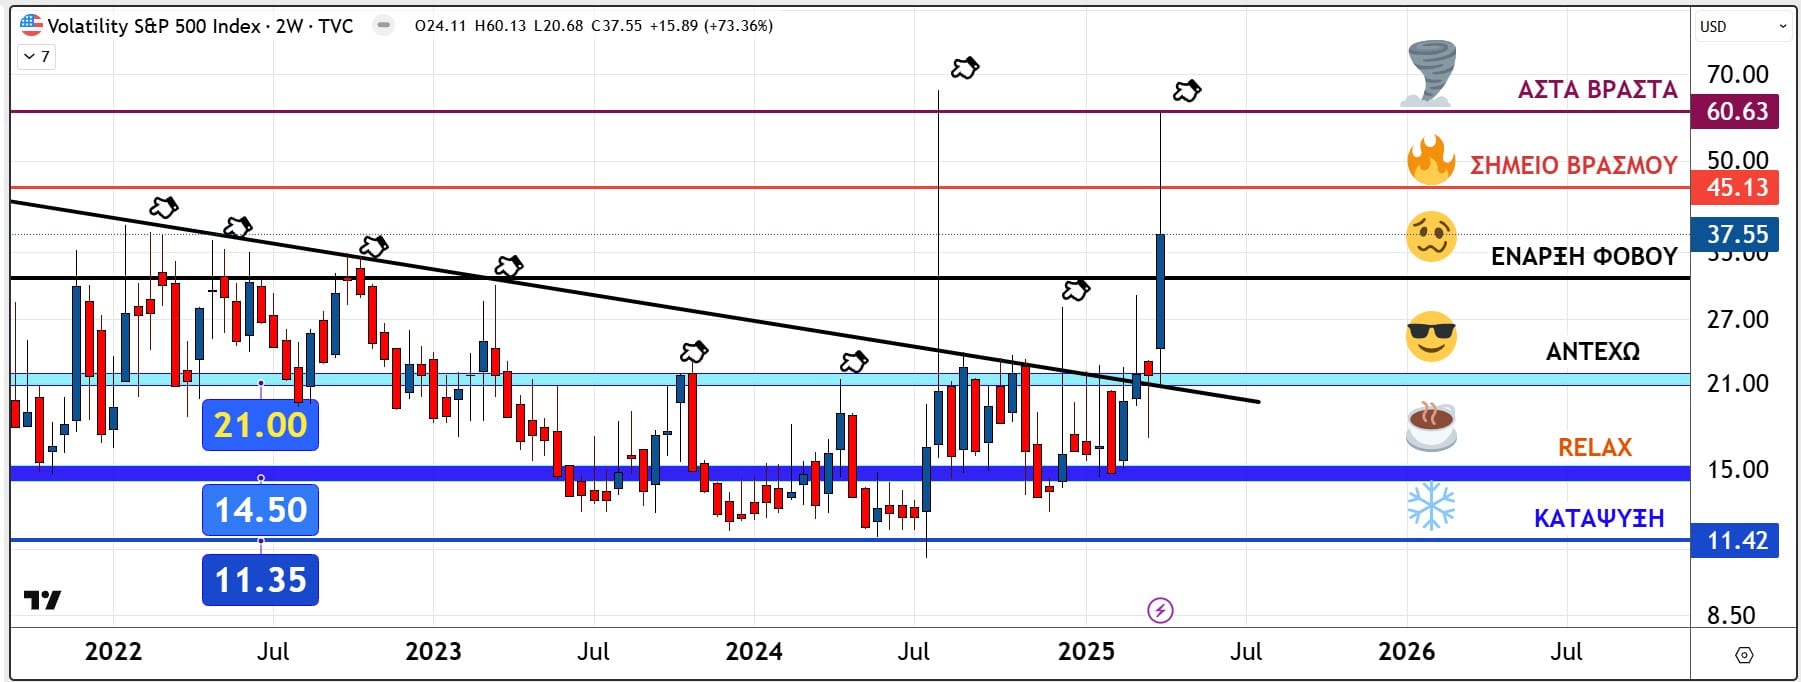Click the 8.50 value on the price scale
This screenshot has width=1801, height=682.
pyautogui.click(x=1731, y=615)
